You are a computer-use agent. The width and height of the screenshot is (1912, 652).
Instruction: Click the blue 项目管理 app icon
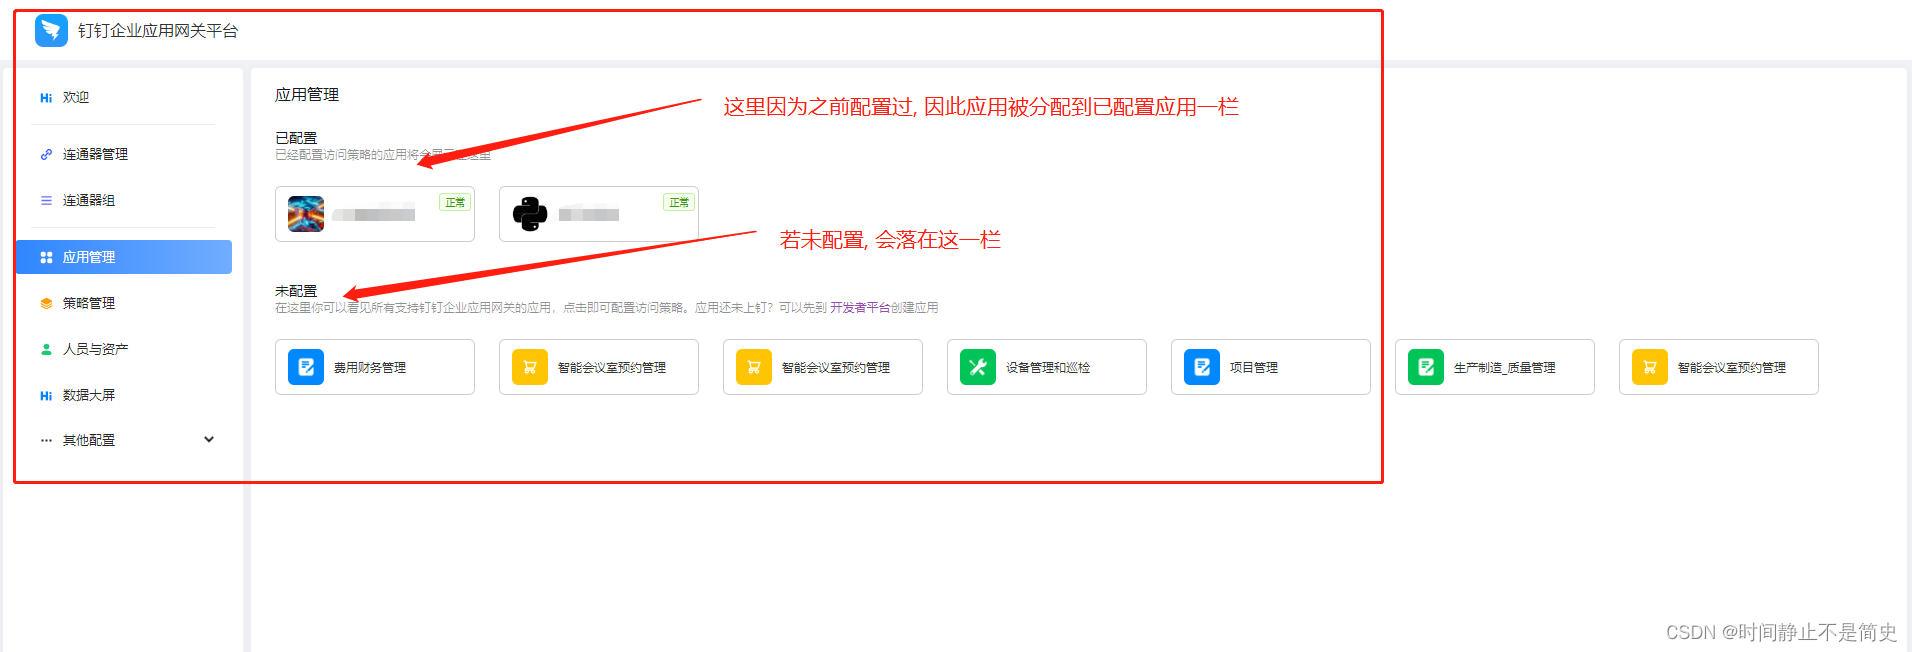(1202, 367)
